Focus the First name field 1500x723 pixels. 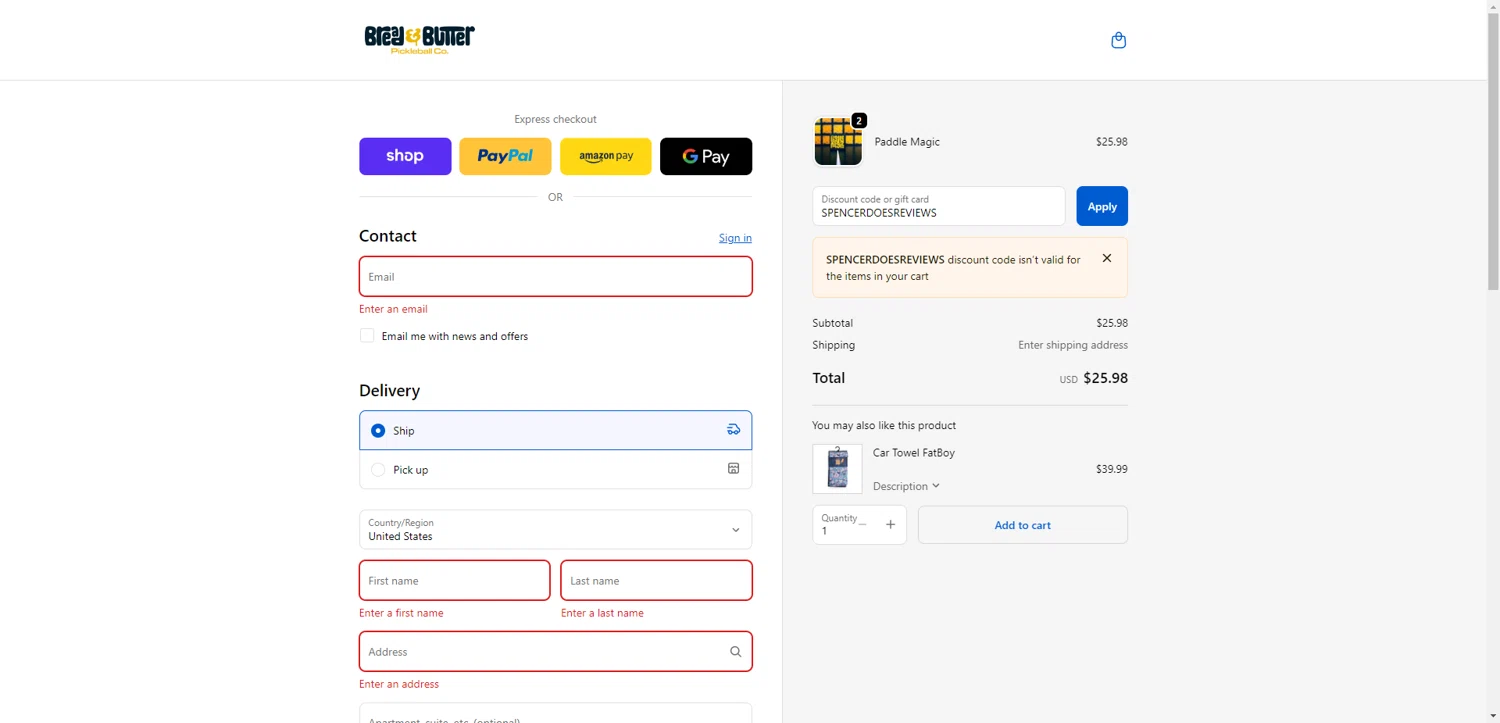[x=454, y=580]
